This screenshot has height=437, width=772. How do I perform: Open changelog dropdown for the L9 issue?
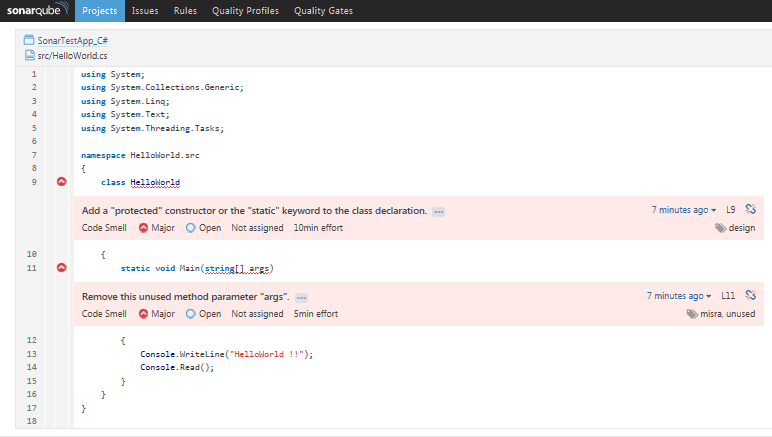click(x=683, y=210)
